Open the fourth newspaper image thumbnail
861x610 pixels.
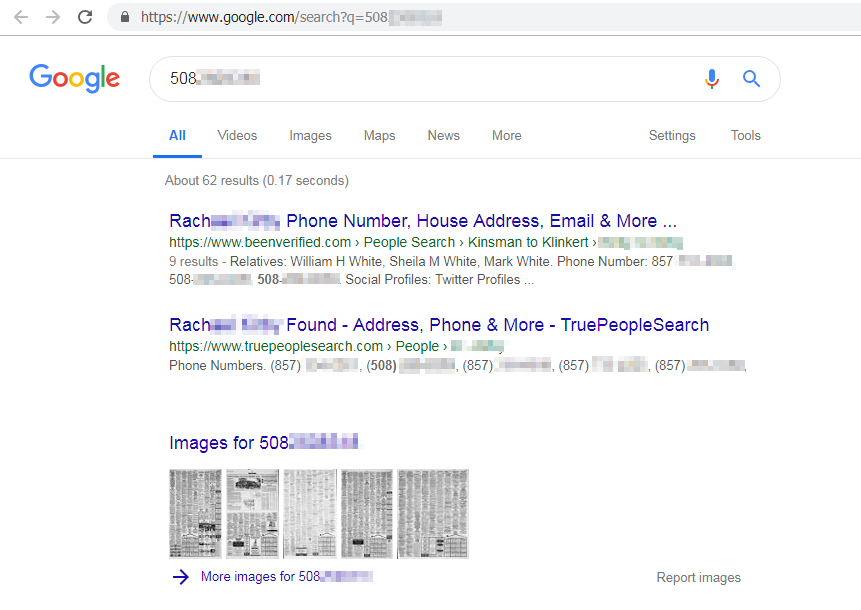(367, 514)
